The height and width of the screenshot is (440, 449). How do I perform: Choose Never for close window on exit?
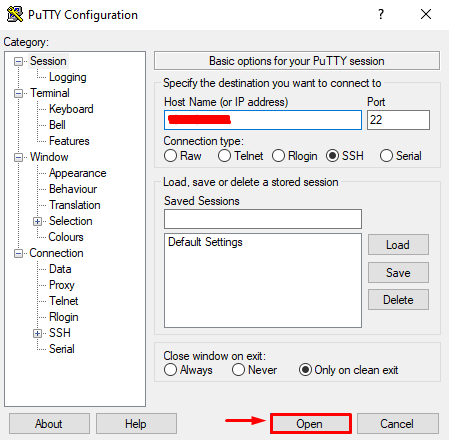[238, 370]
